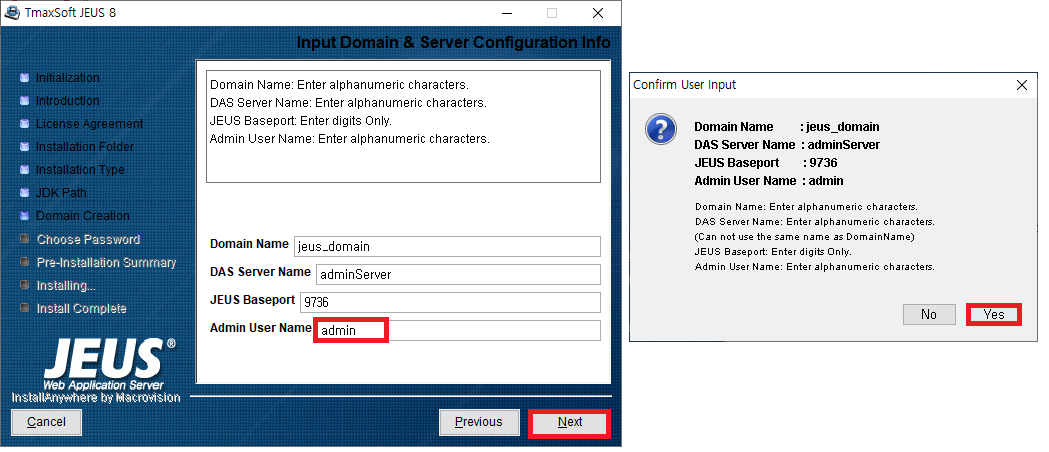
Task: Select the License Agreement step label
Action: coord(90,124)
